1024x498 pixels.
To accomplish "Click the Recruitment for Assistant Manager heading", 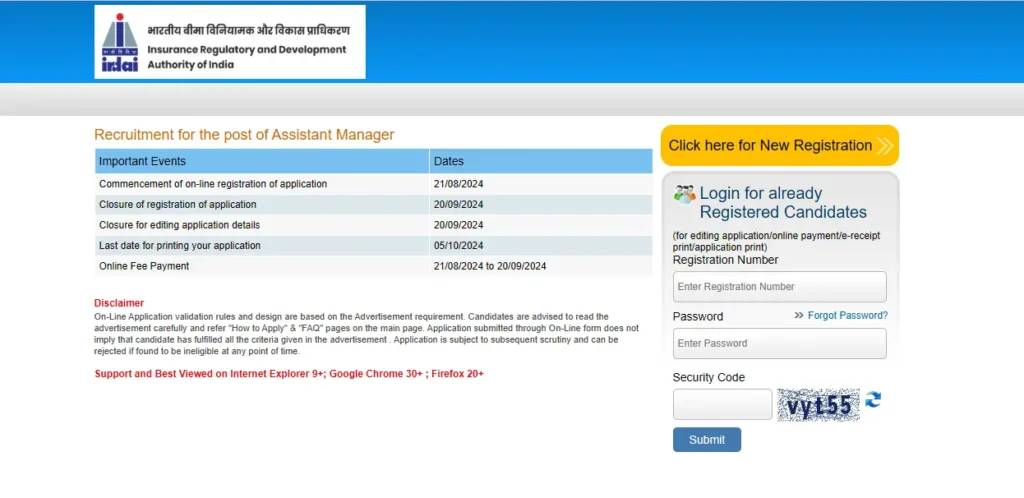I will click(244, 135).
